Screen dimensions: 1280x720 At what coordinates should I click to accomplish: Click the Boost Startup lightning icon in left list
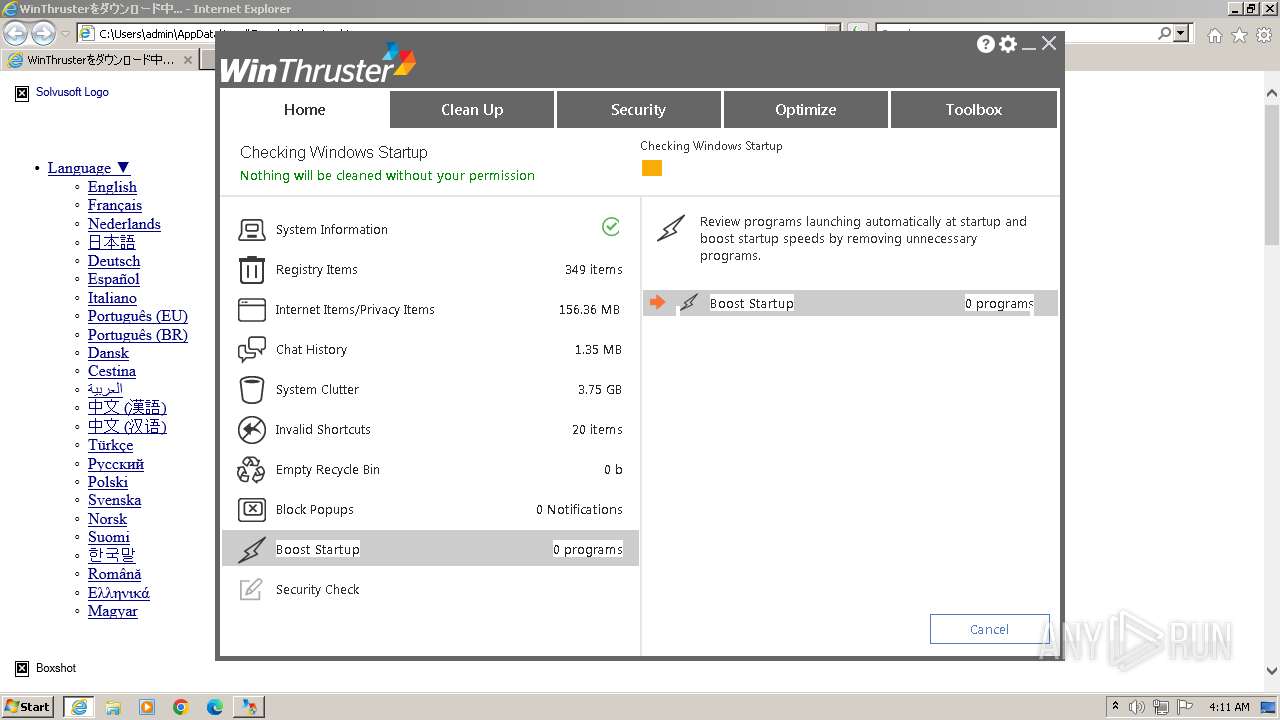(x=252, y=549)
